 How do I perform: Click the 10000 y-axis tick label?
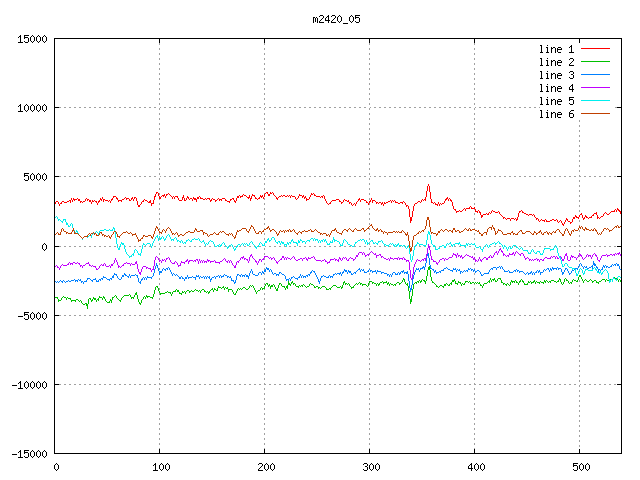click(30, 108)
